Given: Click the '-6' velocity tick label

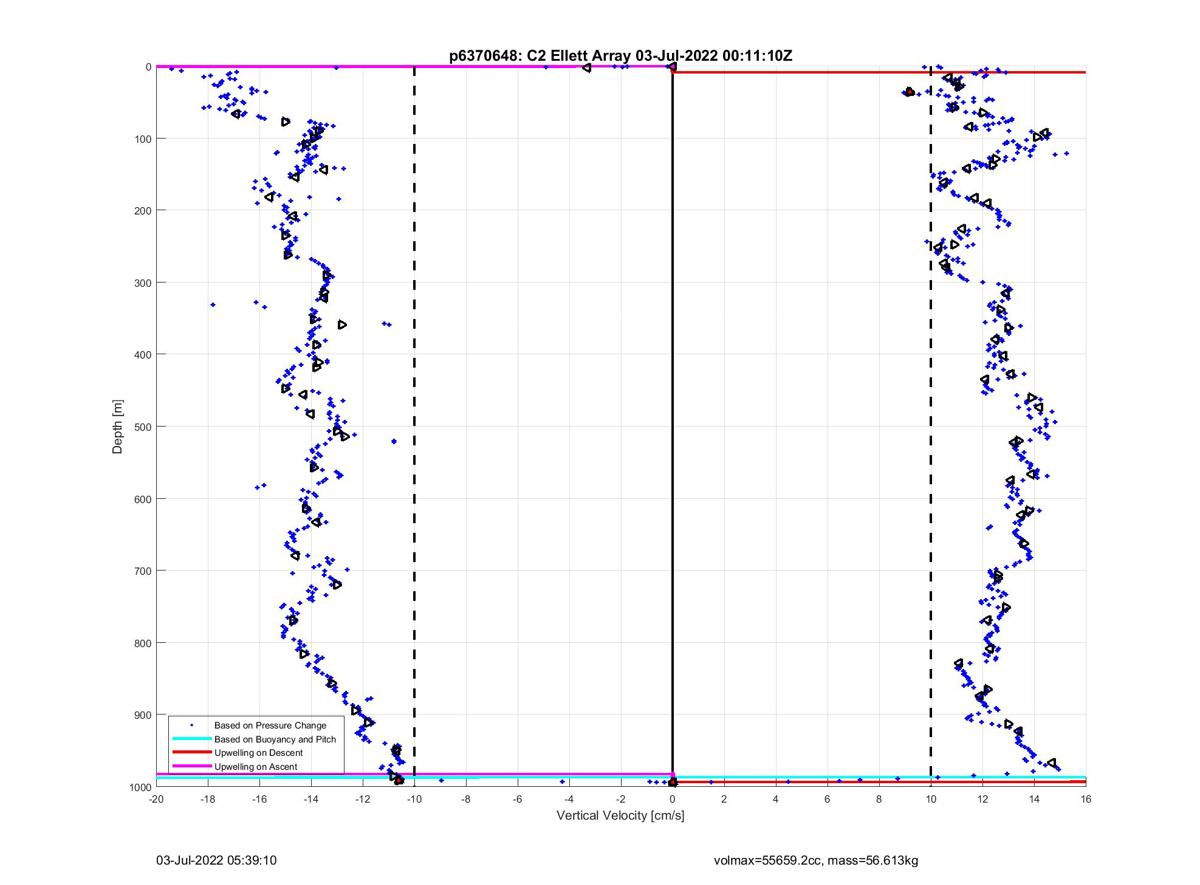Looking at the screenshot, I should coord(518,799).
